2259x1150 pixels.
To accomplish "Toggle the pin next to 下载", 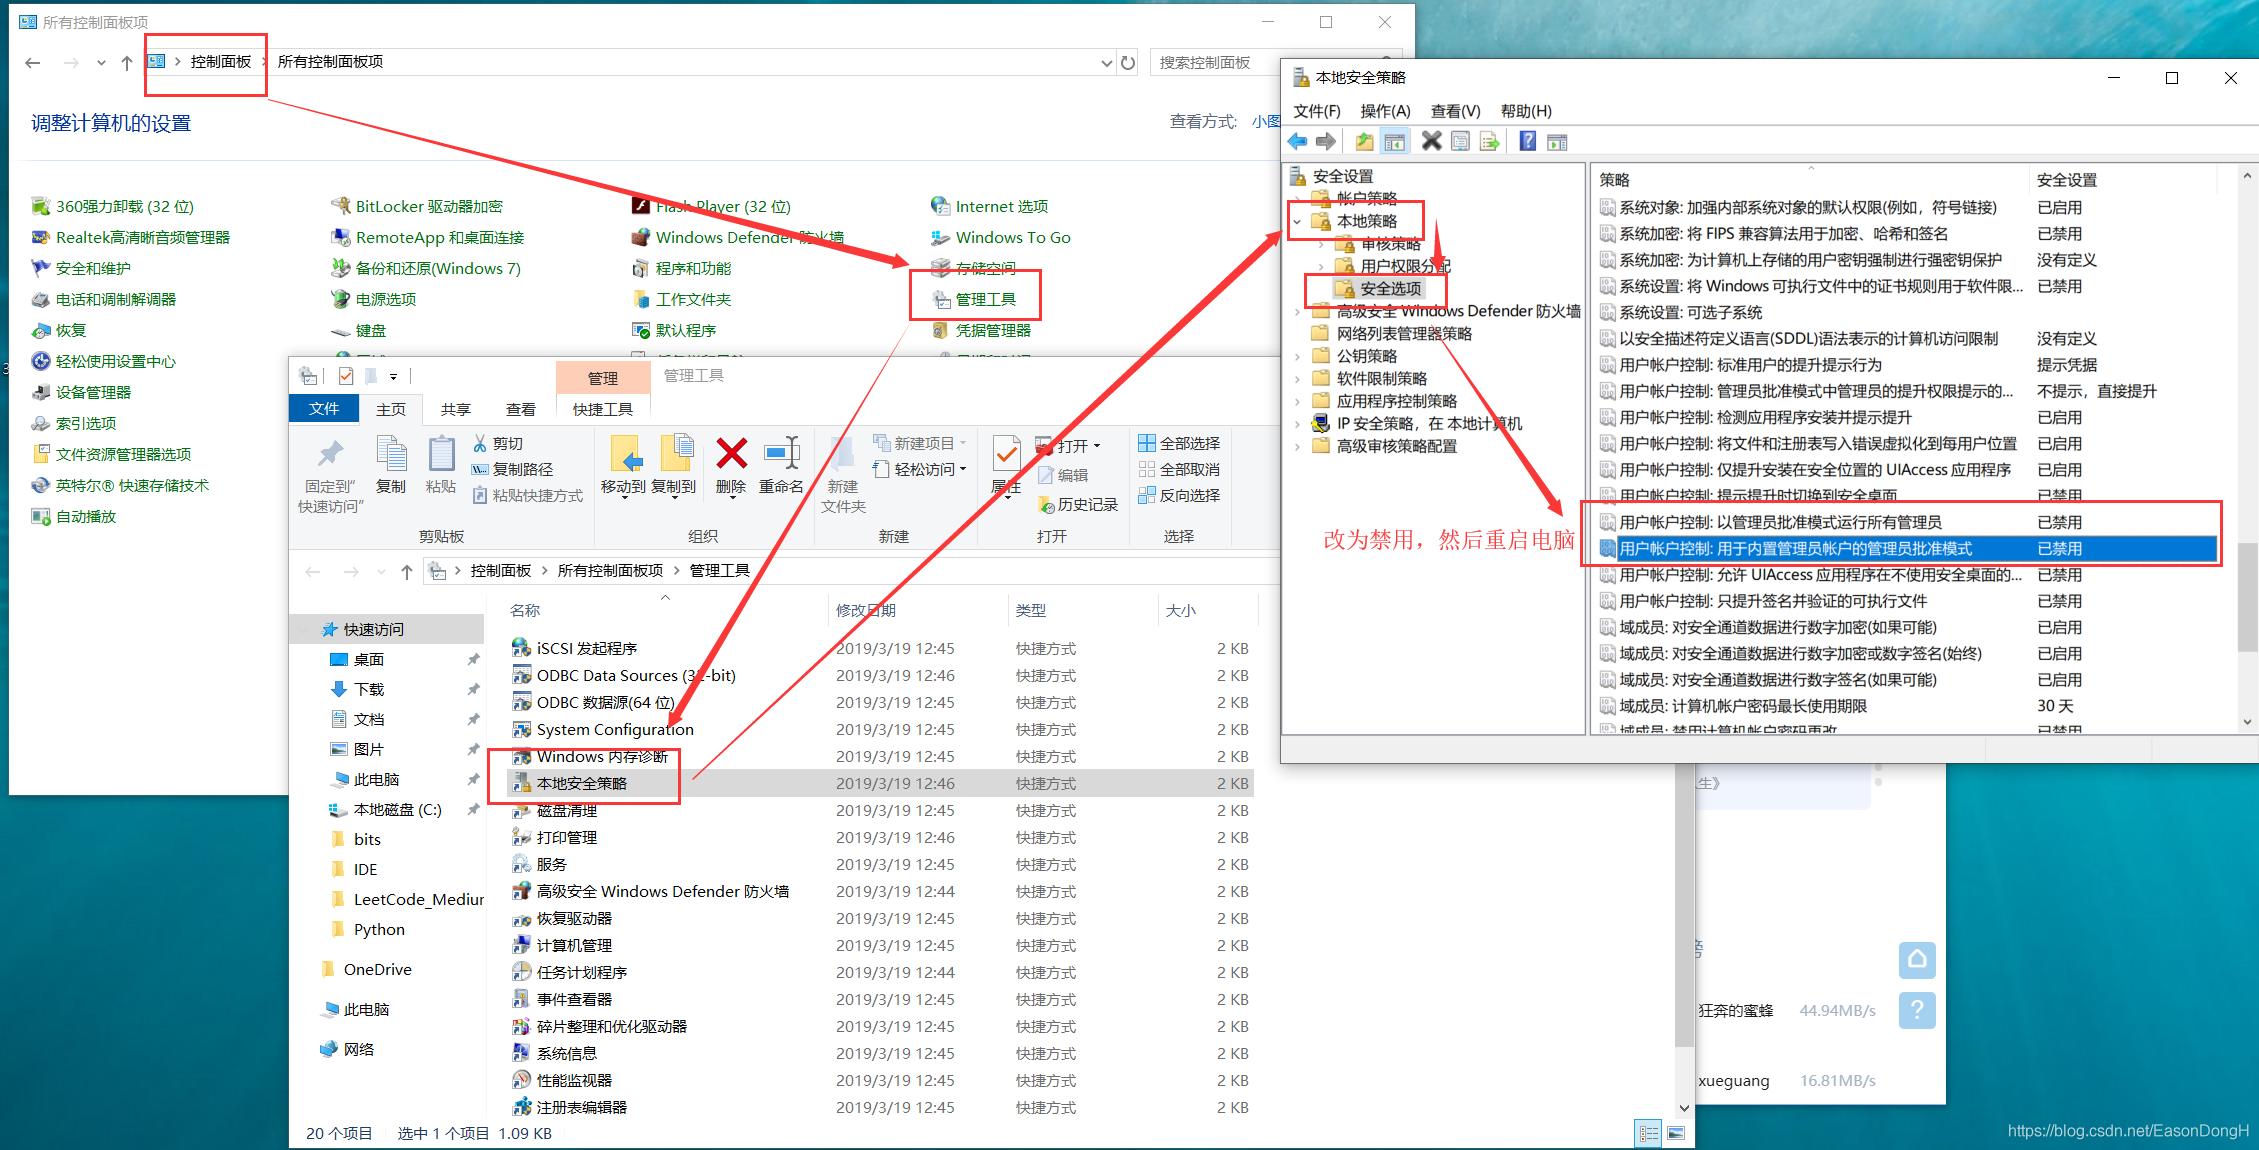I will [x=473, y=689].
